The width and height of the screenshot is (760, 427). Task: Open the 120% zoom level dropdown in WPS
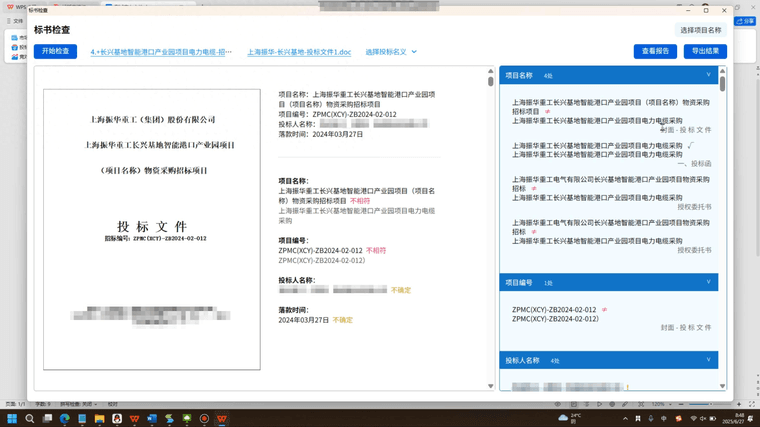tap(661, 404)
